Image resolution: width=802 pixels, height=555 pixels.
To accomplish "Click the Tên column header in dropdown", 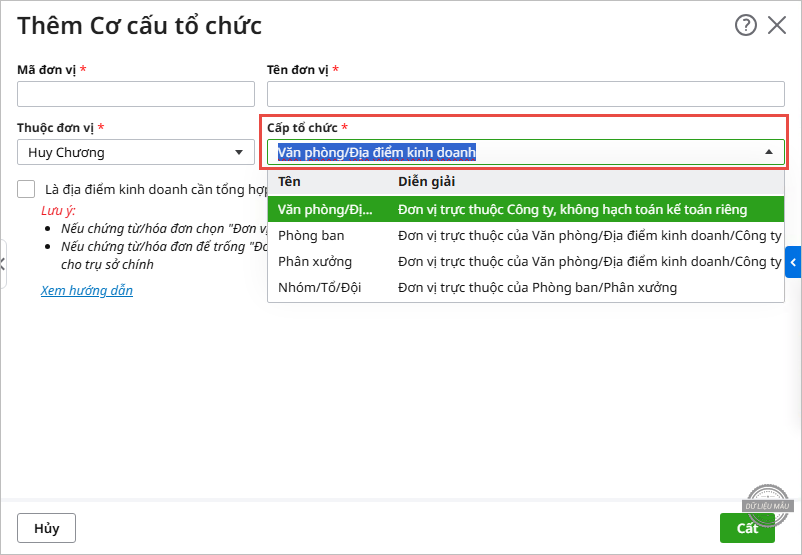I will 290,182.
